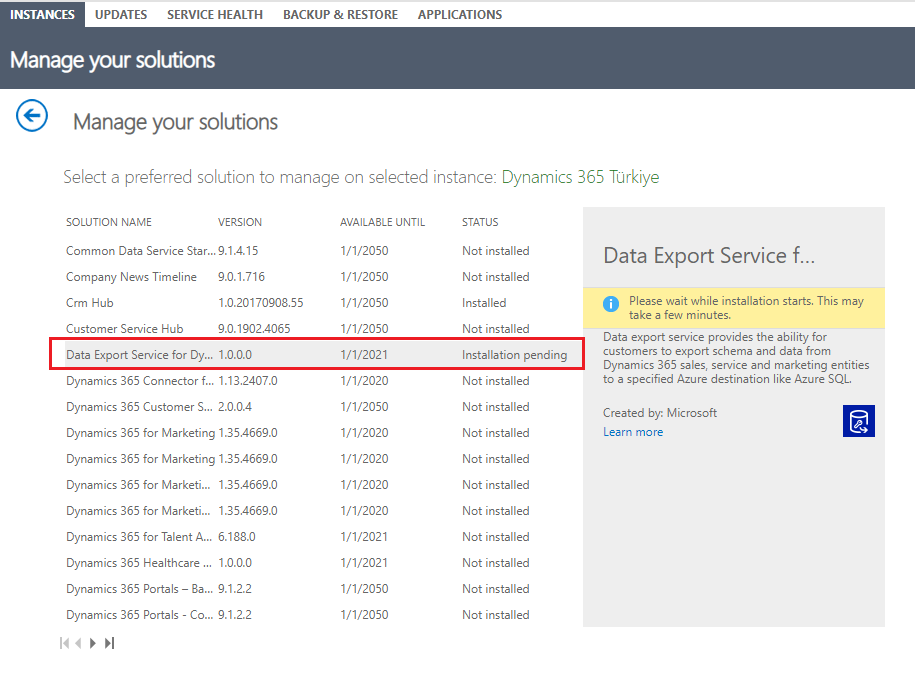
Task: Click version 9.1.4.15
Action: 238,251
